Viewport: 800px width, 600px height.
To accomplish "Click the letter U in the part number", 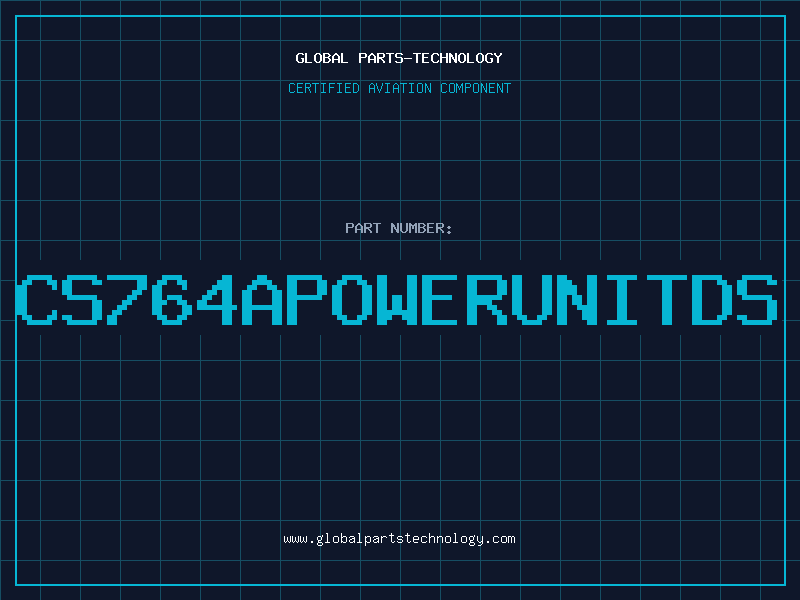I will pos(534,299).
